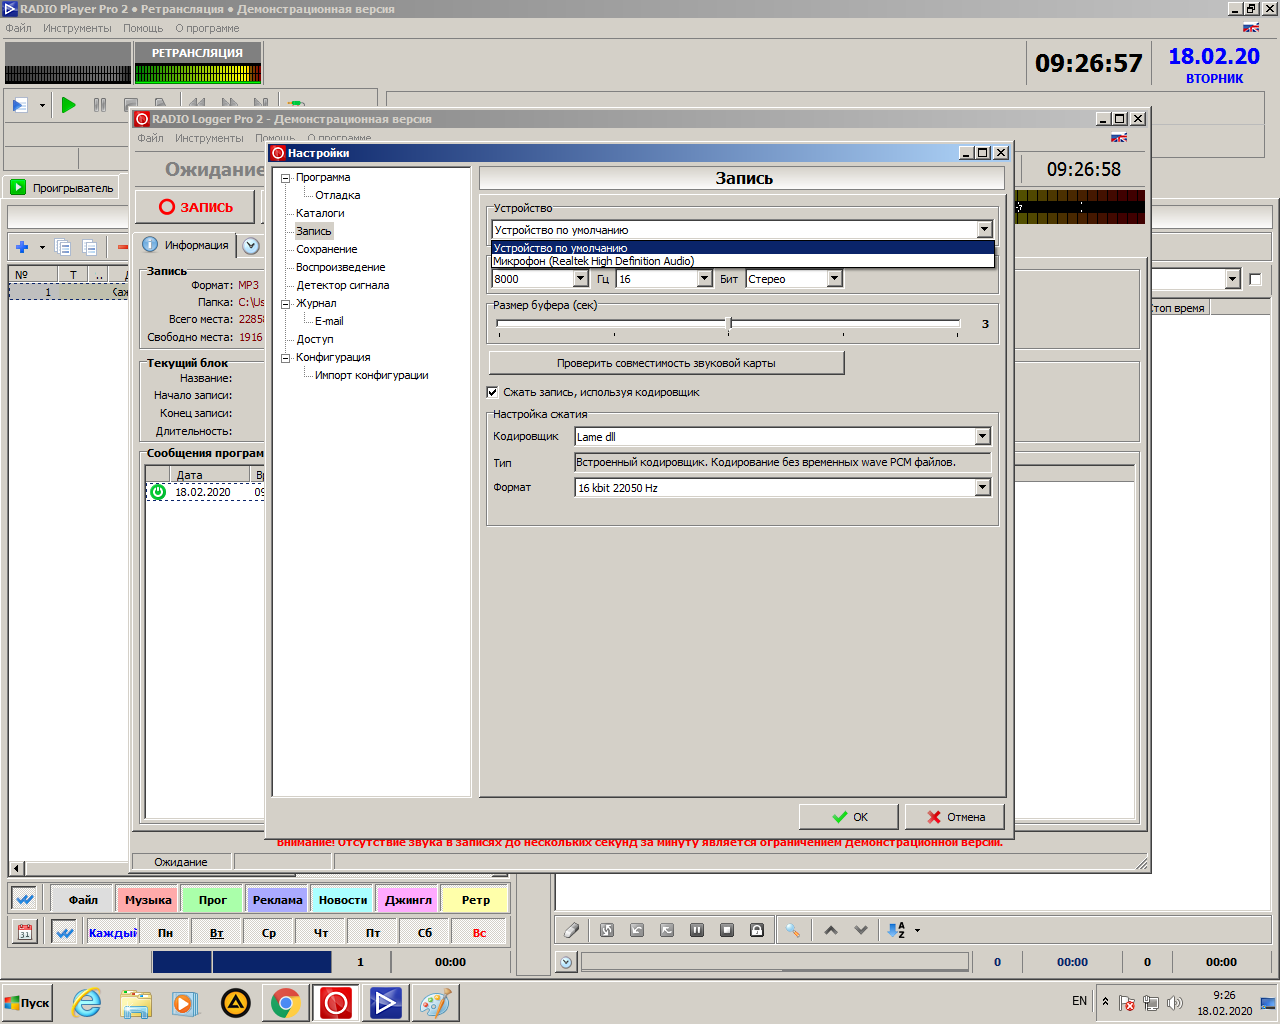This screenshot has height=1024, width=1280.
Task: Click the stop marker icon in bottom toolbar
Action: pos(727,930)
